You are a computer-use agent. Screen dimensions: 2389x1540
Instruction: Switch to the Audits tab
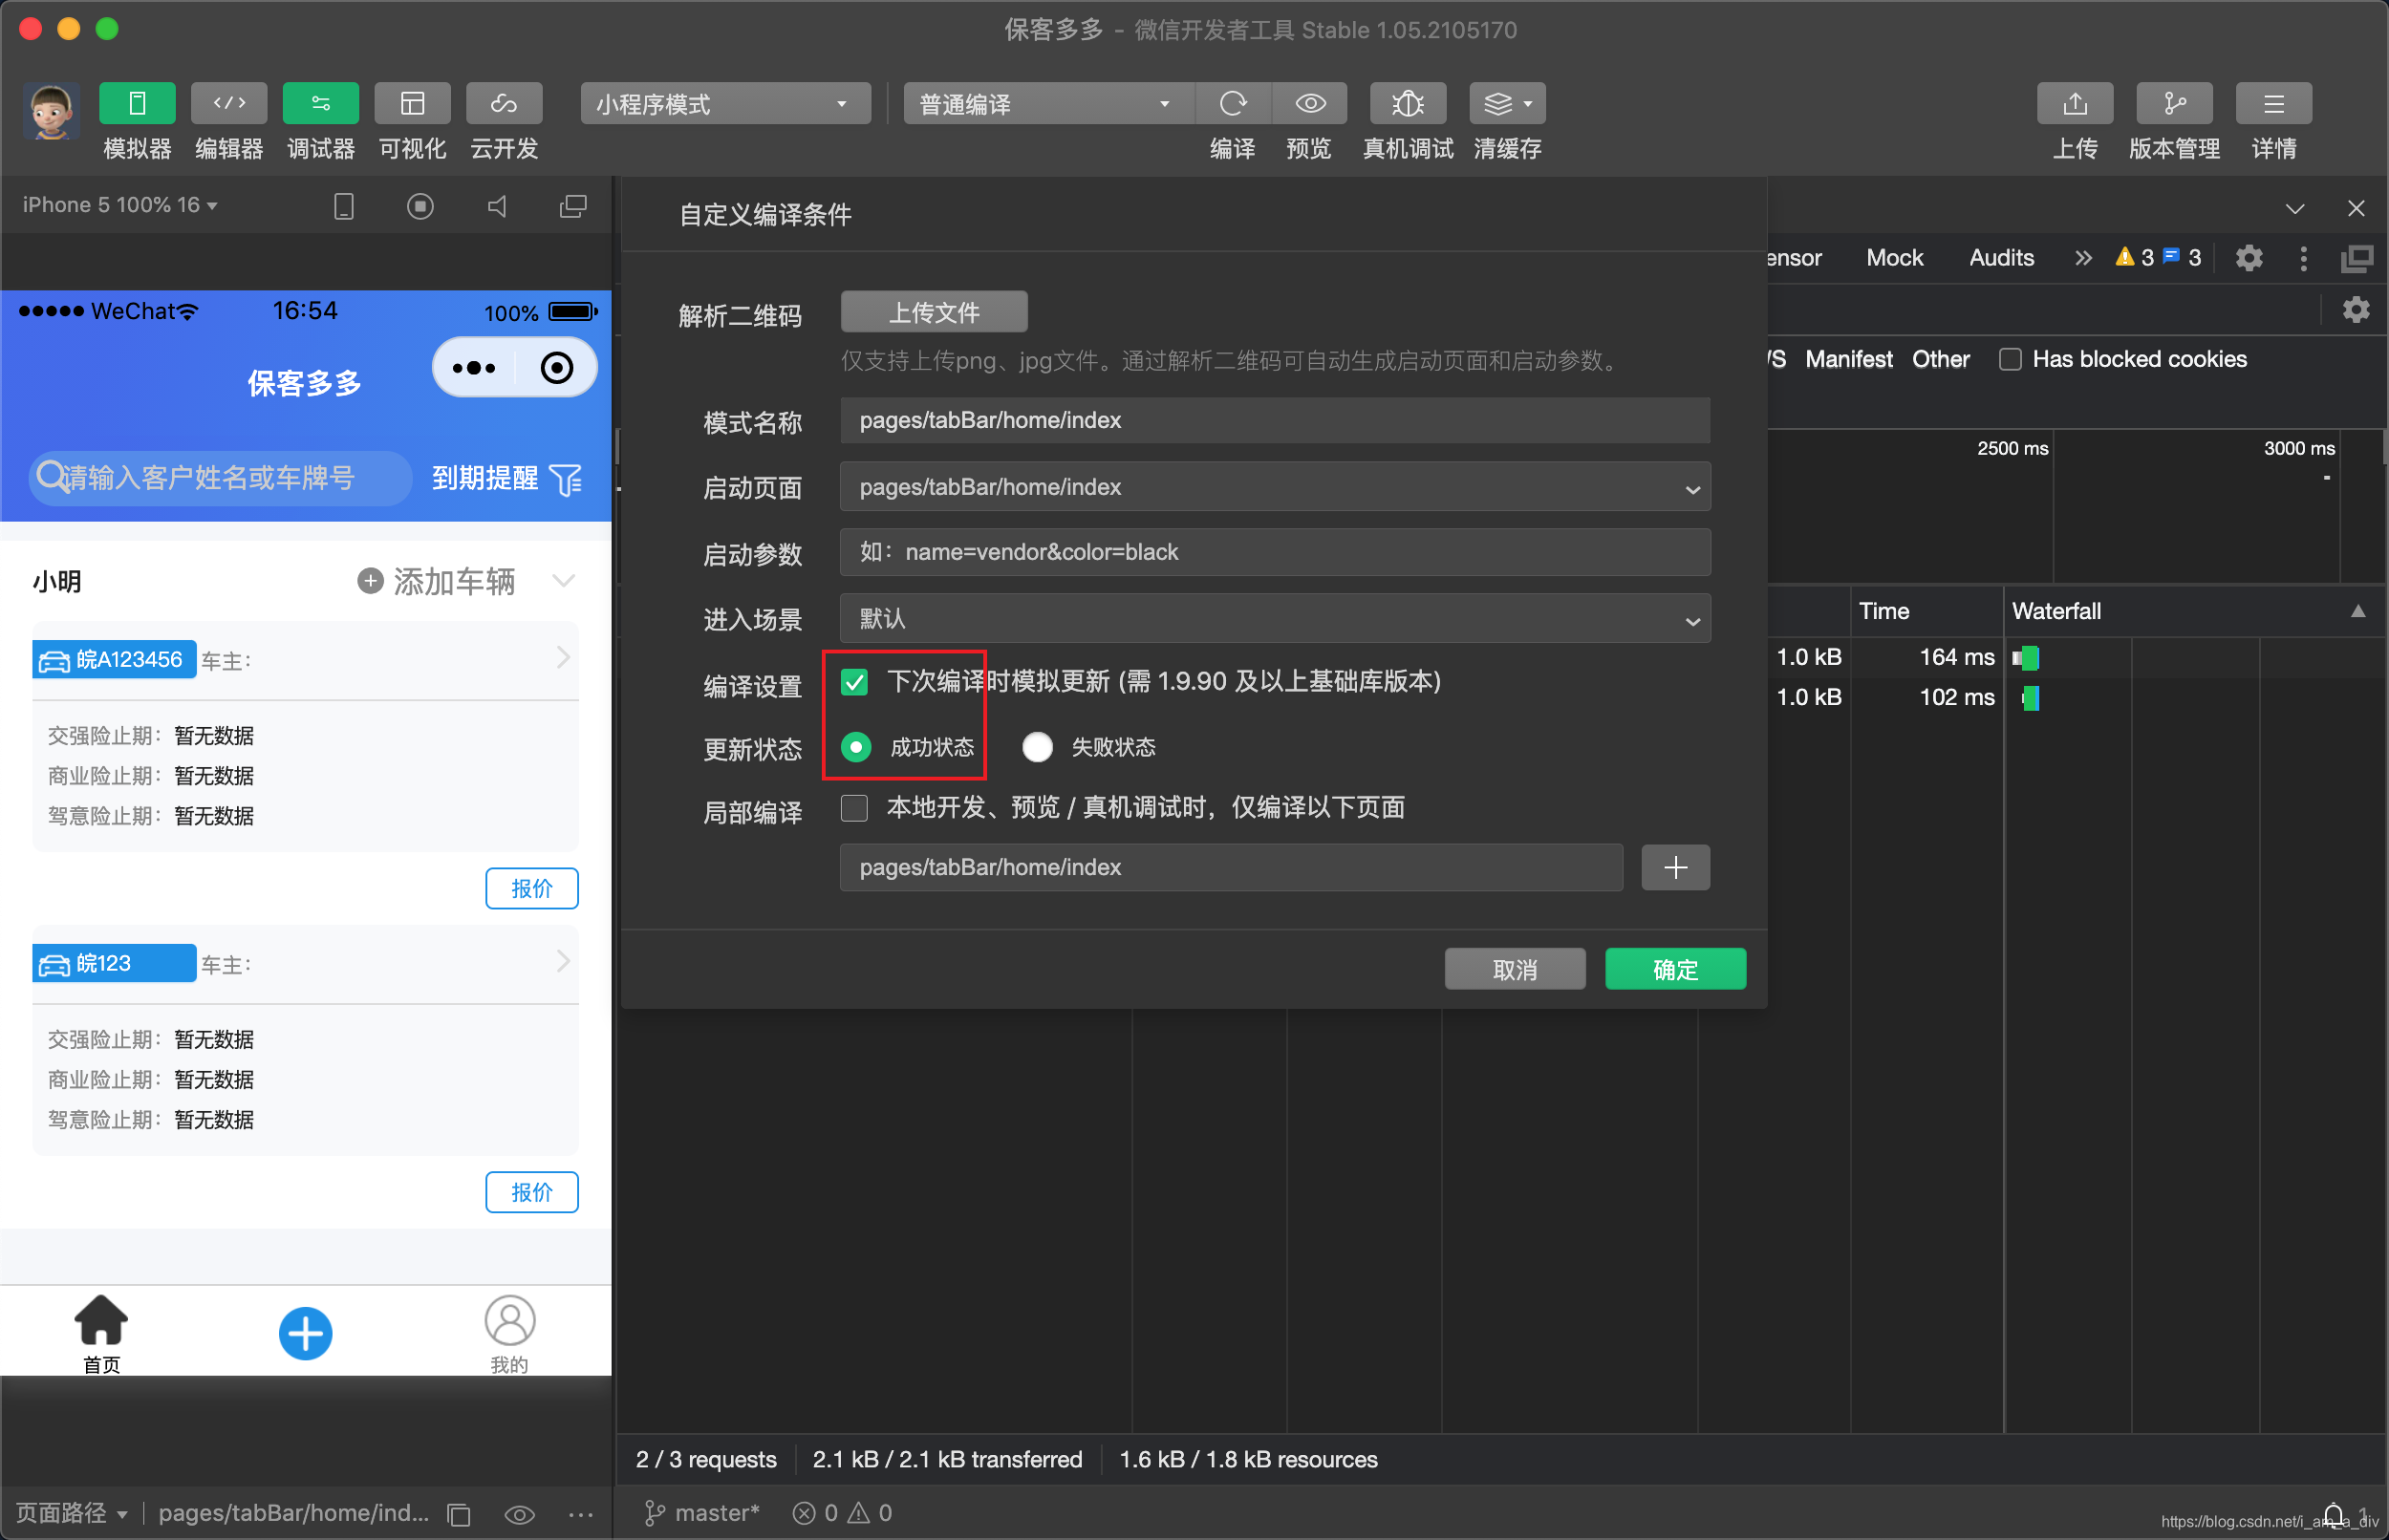tap(2001, 258)
